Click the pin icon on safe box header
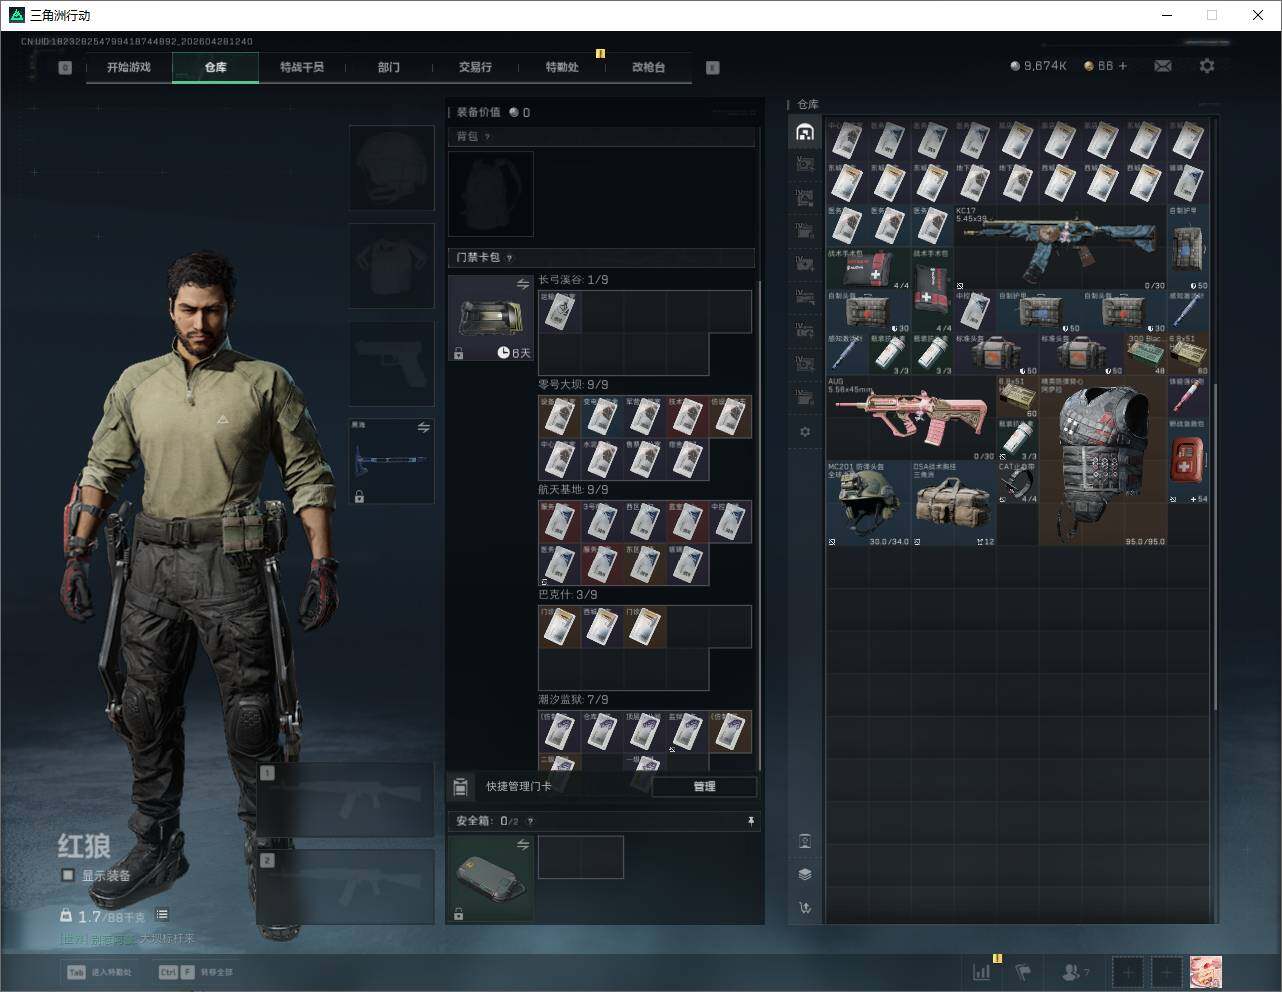 pos(751,821)
